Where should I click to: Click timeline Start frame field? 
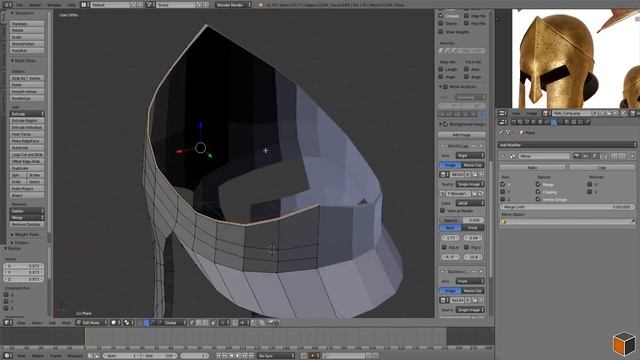click(121, 356)
